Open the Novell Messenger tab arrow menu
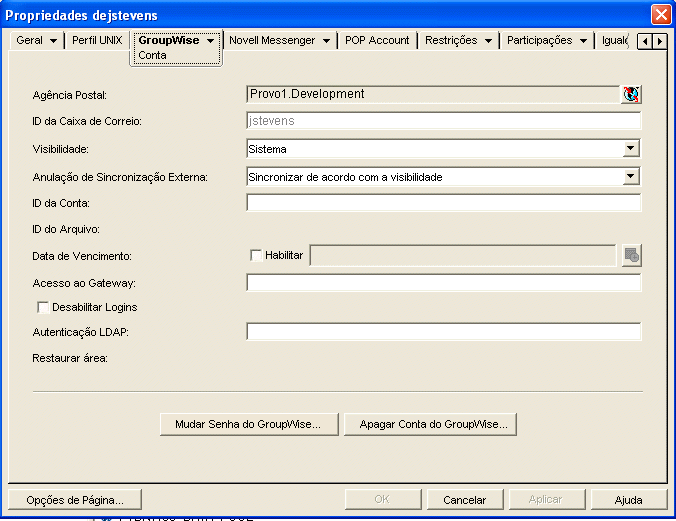 327,41
